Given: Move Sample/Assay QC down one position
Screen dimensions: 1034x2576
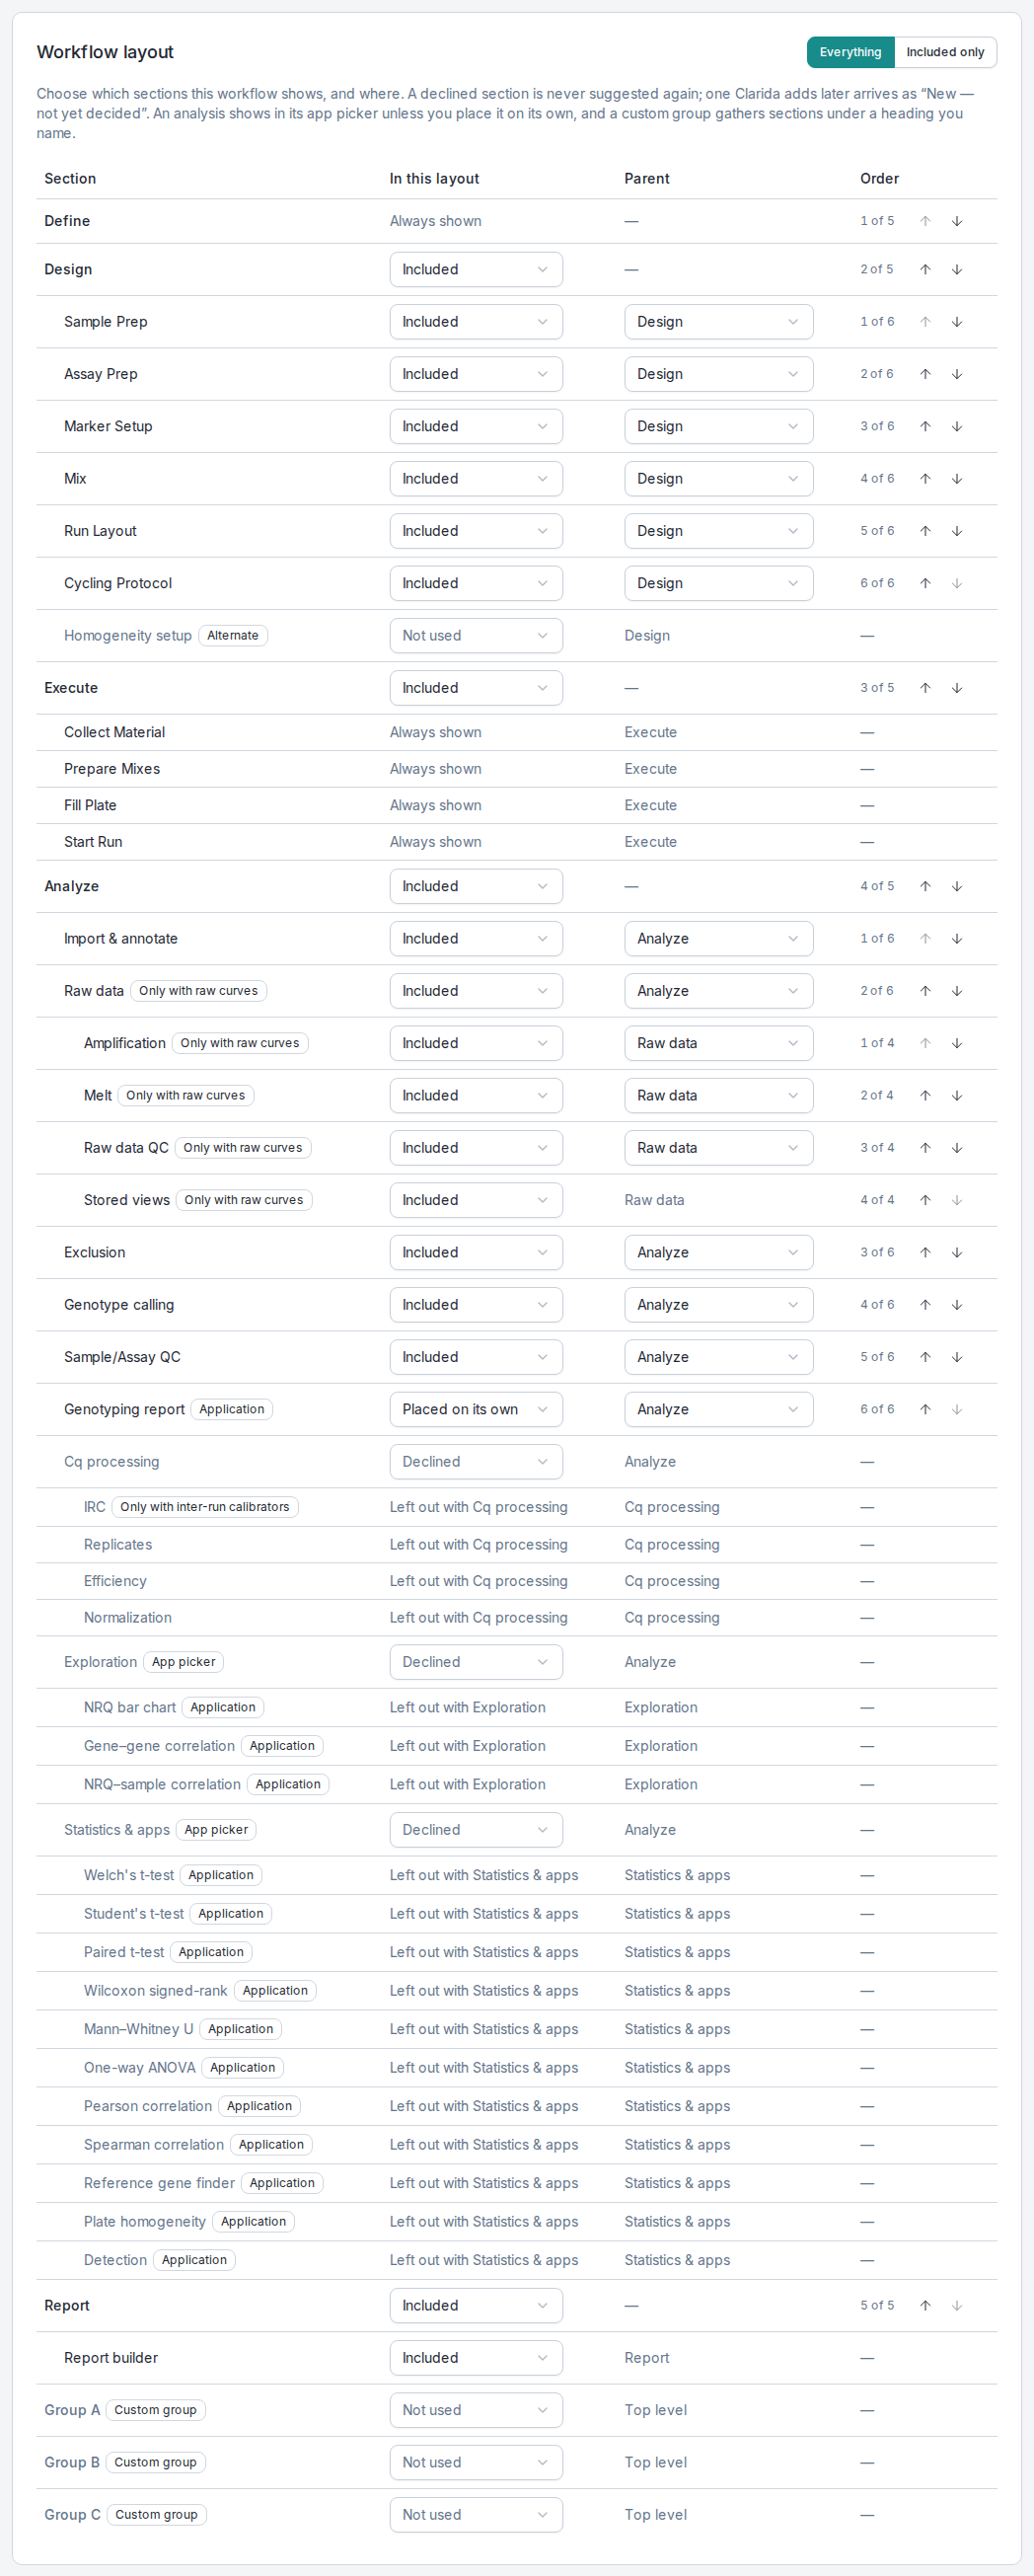Looking at the screenshot, I should (956, 1357).
